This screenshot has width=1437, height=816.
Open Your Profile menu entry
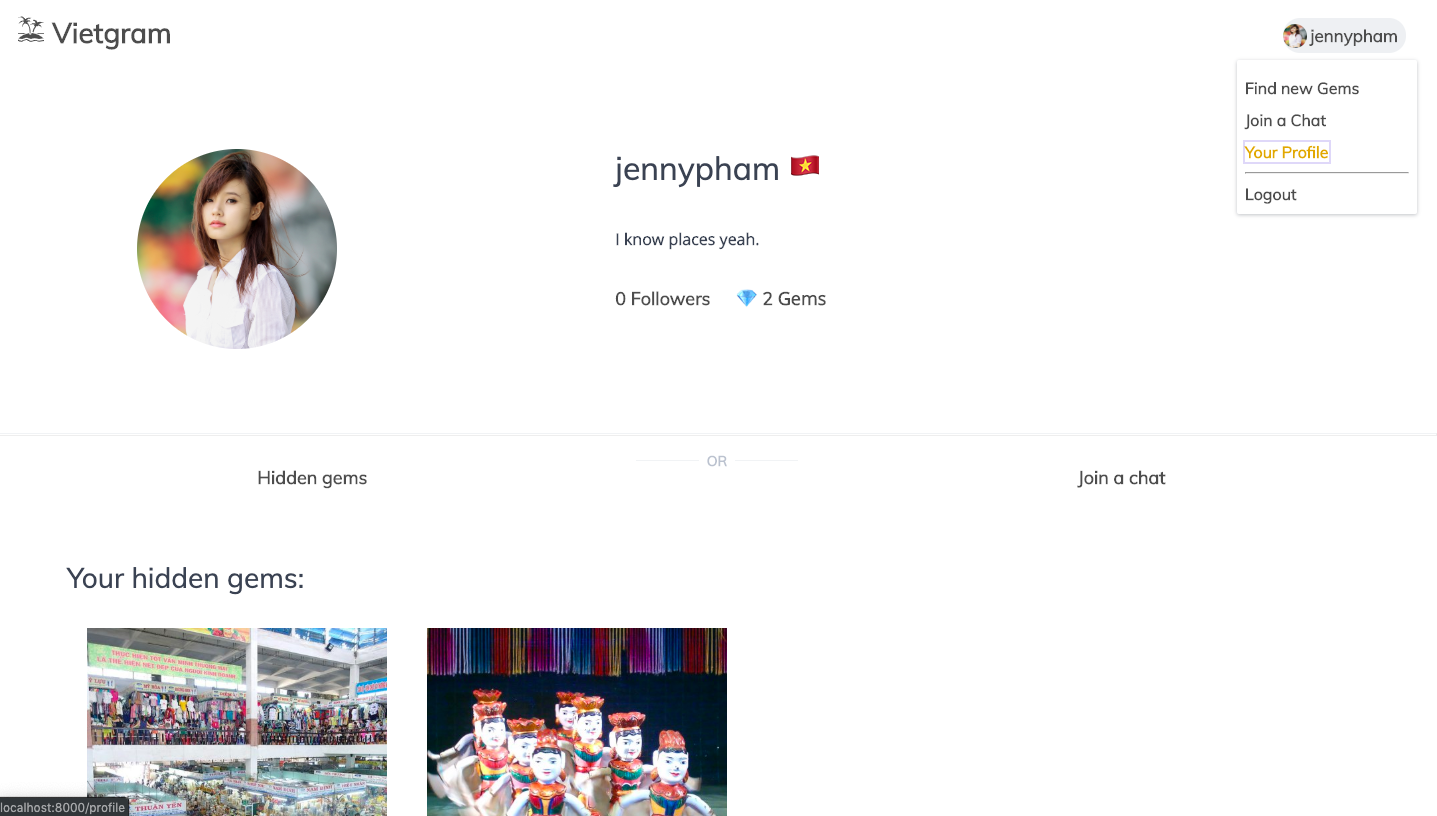1286,152
